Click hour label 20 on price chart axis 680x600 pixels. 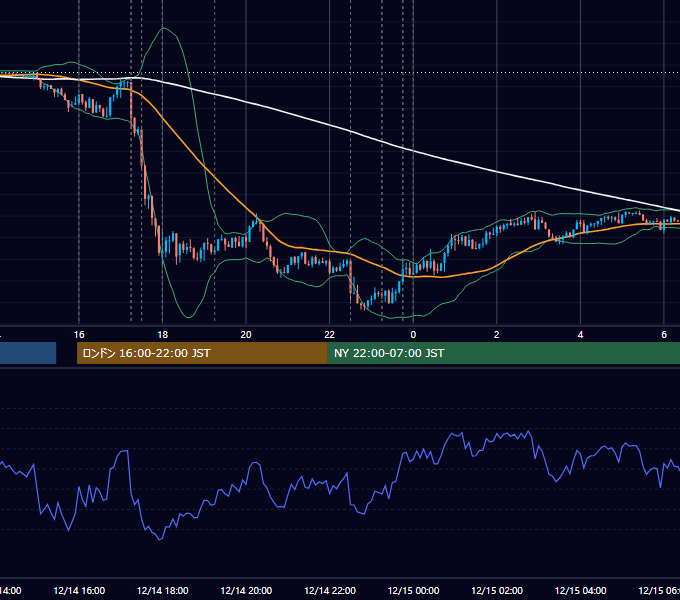point(246,335)
